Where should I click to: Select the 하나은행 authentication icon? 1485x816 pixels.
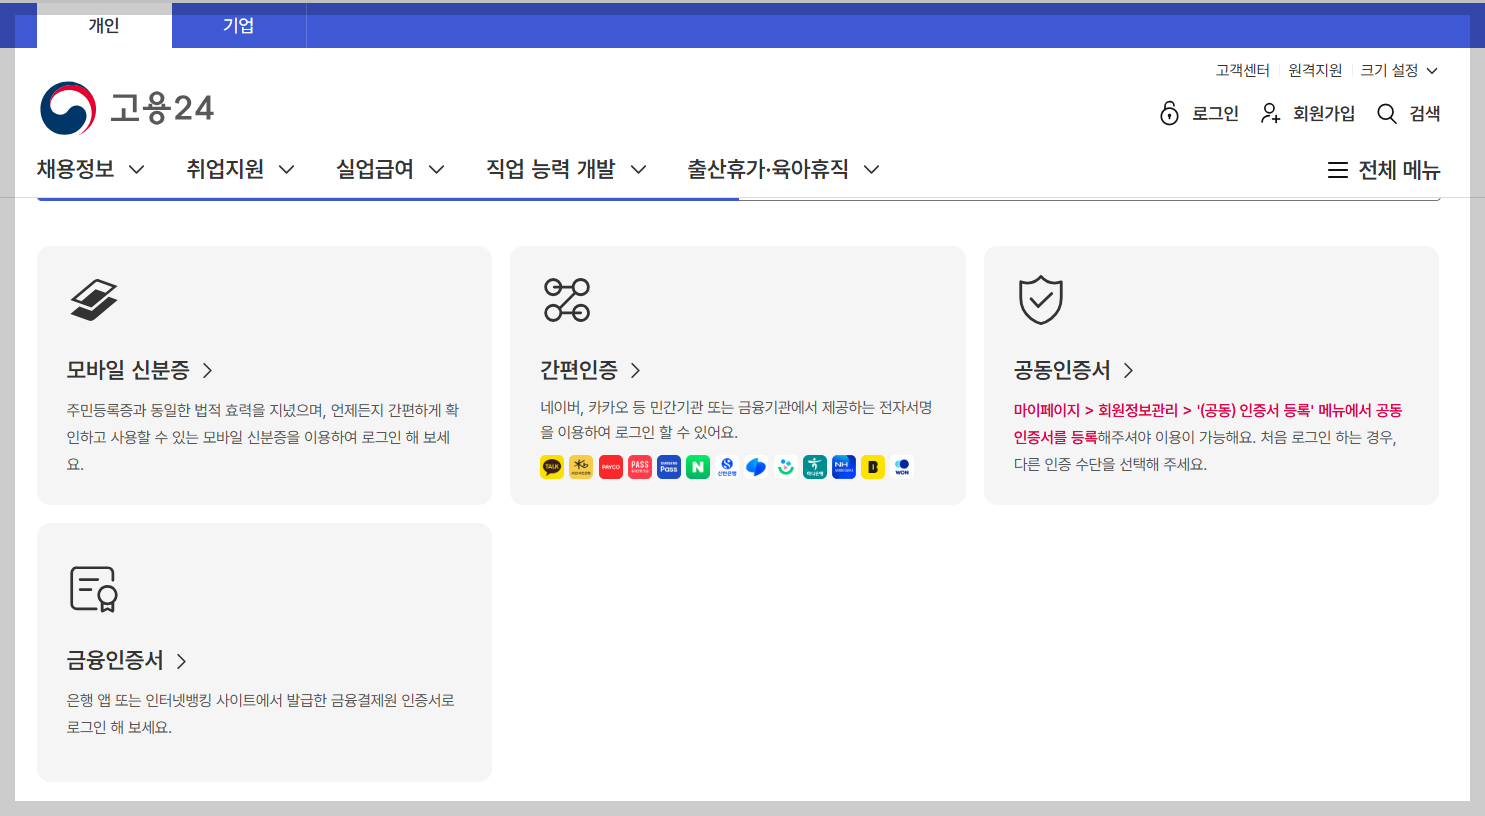click(814, 466)
